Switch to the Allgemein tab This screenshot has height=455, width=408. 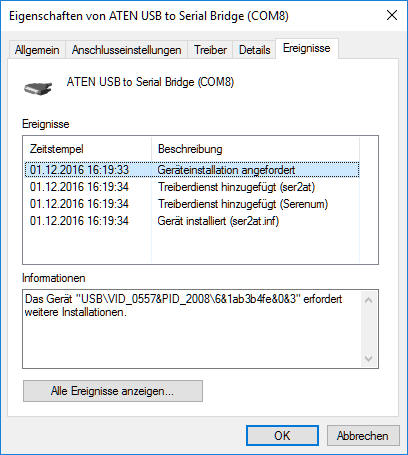pyautogui.click(x=37, y=50)
